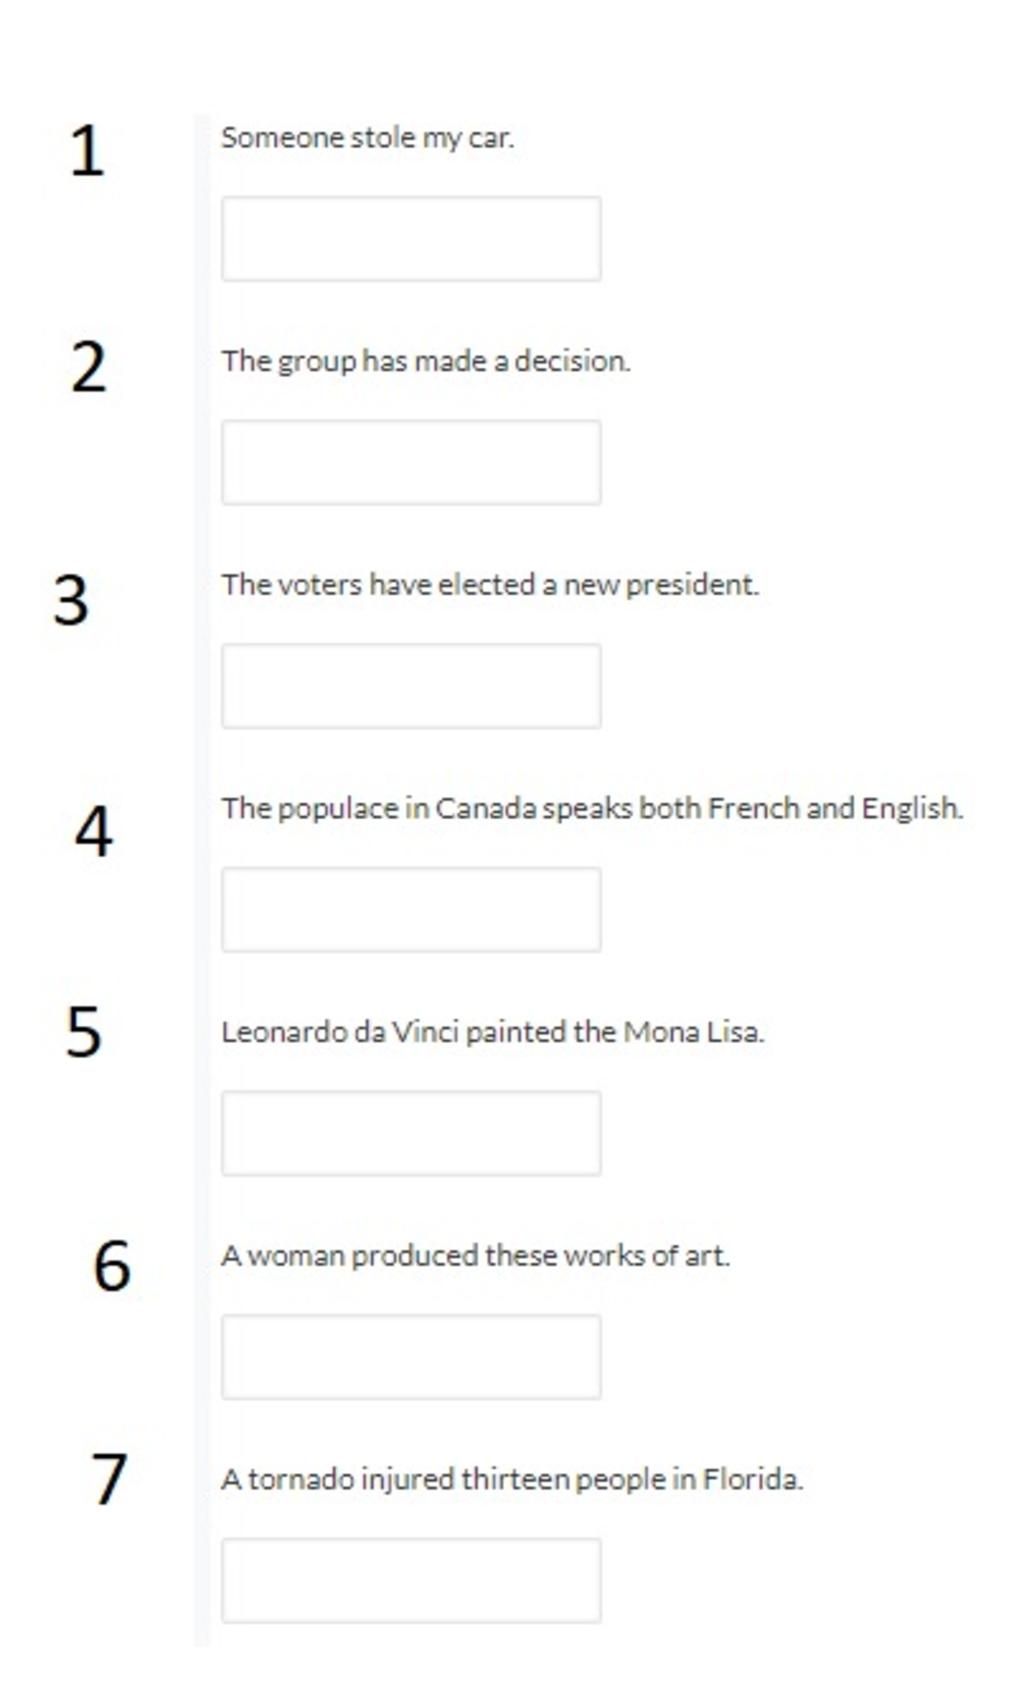
Task: Activate the answer box for the Mona Lisa sentence
Action: pyautogui.click(x=411, y=1133)
